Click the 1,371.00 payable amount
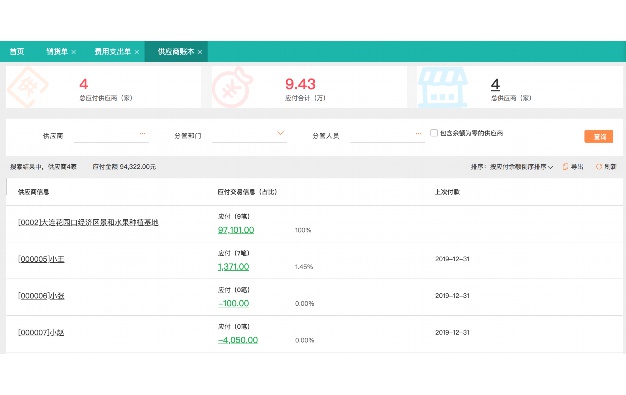 (233, 267)
